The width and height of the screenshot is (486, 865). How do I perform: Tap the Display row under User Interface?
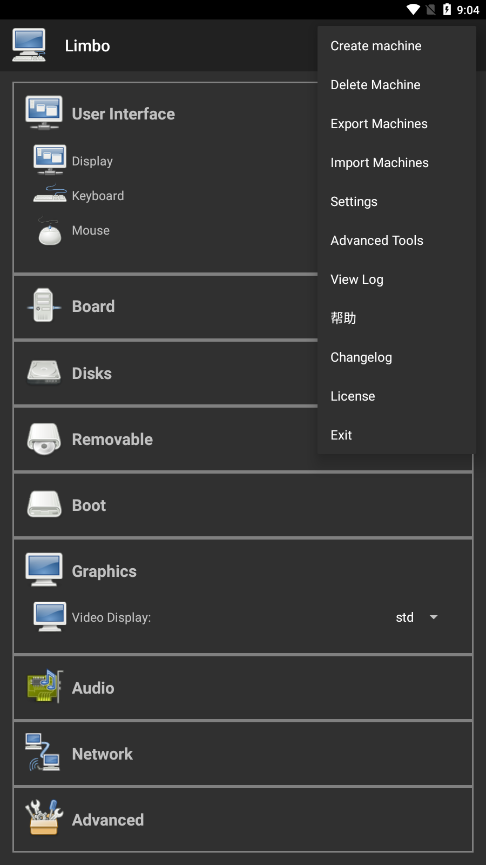165,160
